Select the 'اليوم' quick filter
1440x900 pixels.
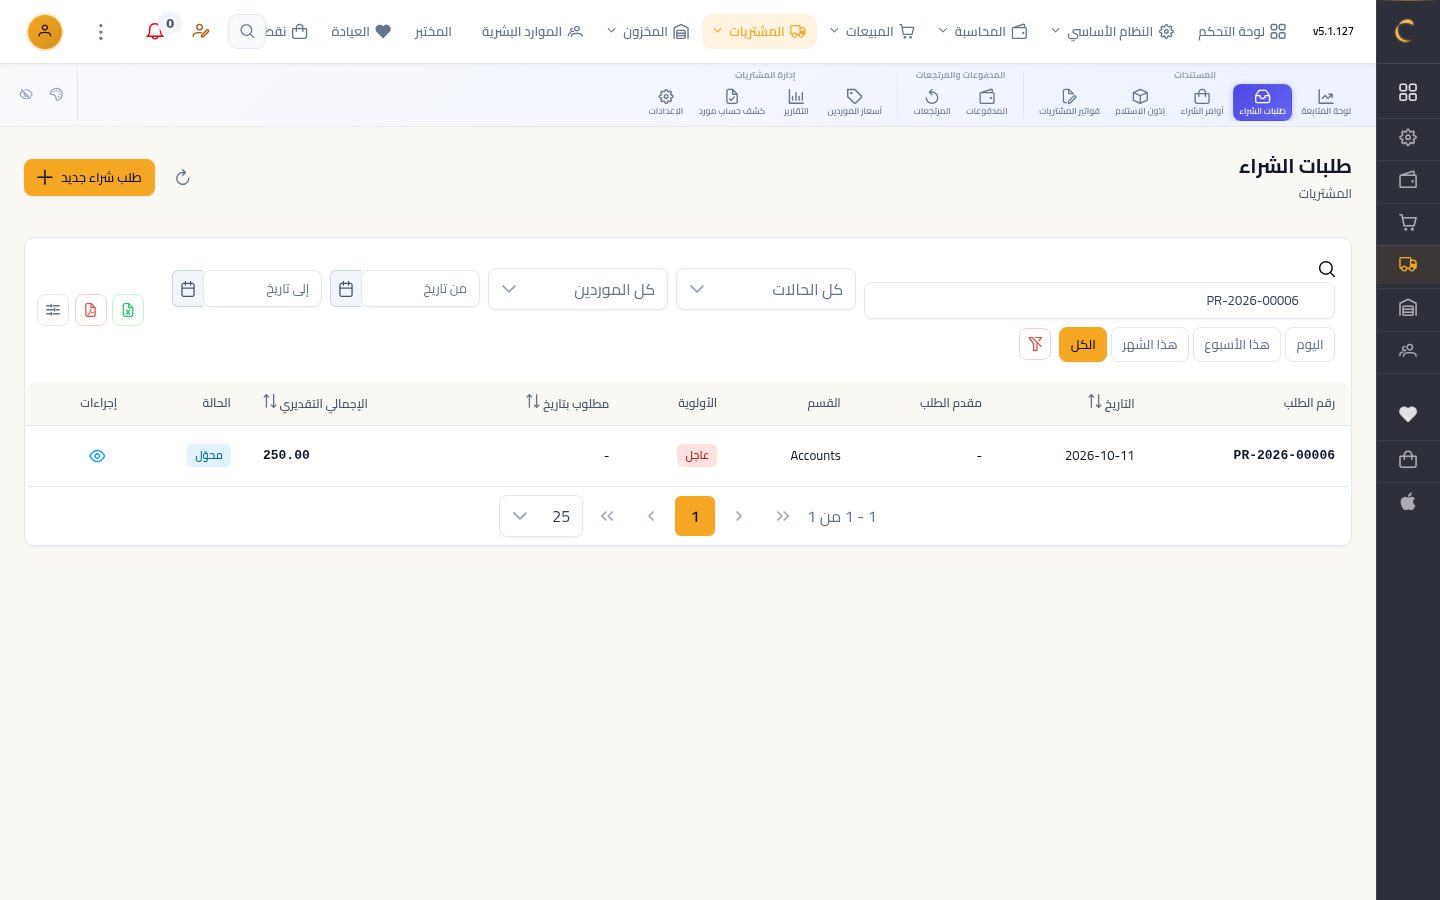pos(1309,344)
